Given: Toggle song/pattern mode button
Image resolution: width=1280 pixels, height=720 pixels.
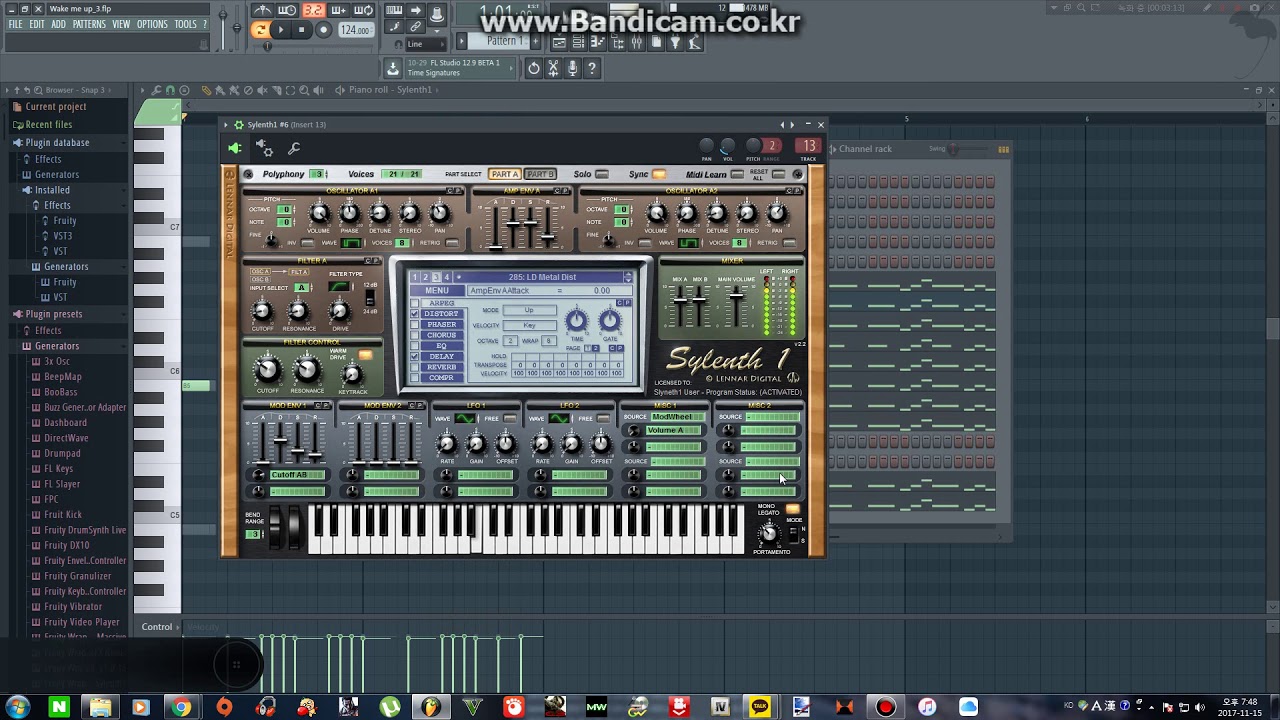Looking at the screenshot, I should pyautogui.click(x=260, y=30).
